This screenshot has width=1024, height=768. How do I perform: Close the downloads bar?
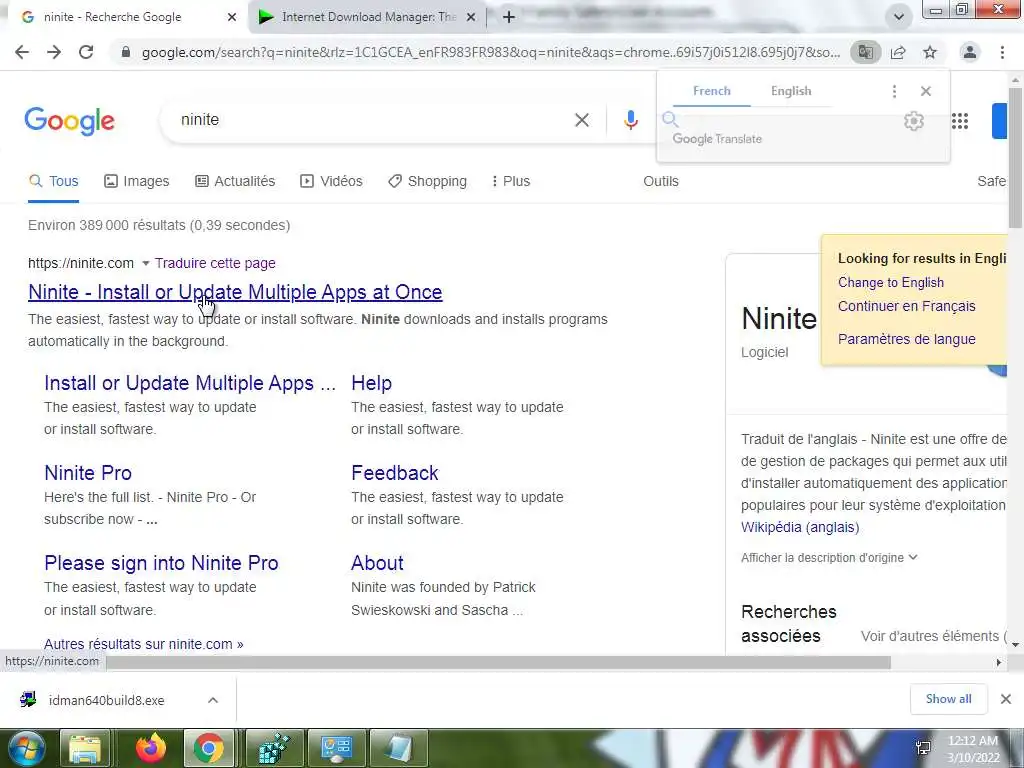point(1006,699)
